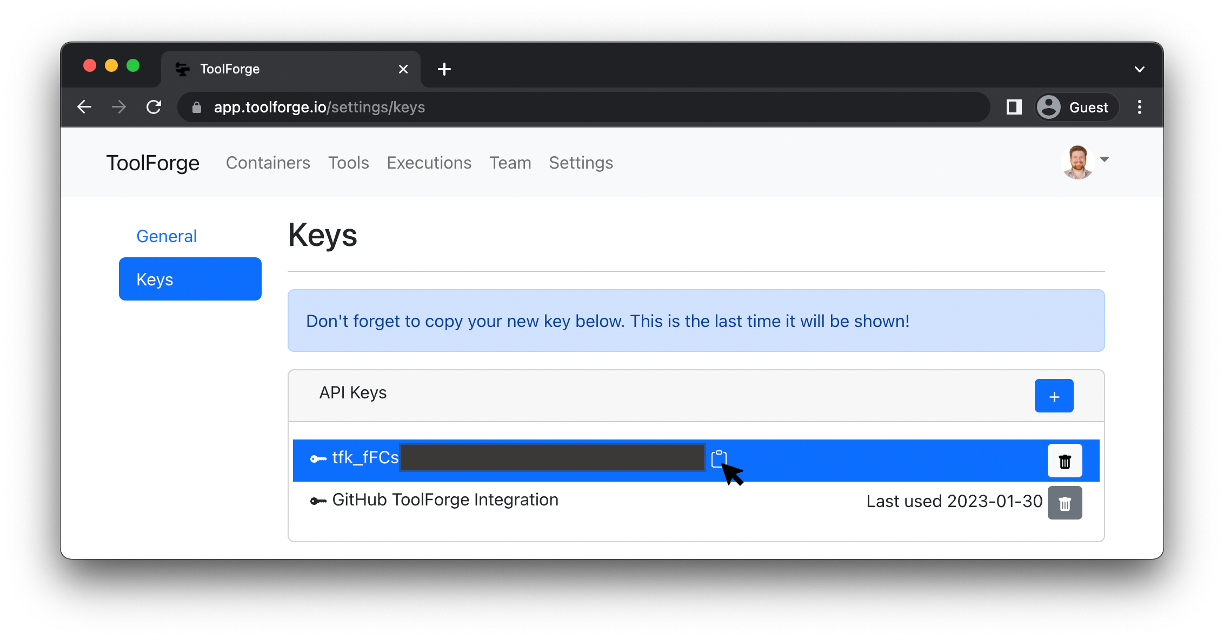1224x640 pixels.
Task: Delete the tfk_fFCs API key
Action: click(1065, 461)
